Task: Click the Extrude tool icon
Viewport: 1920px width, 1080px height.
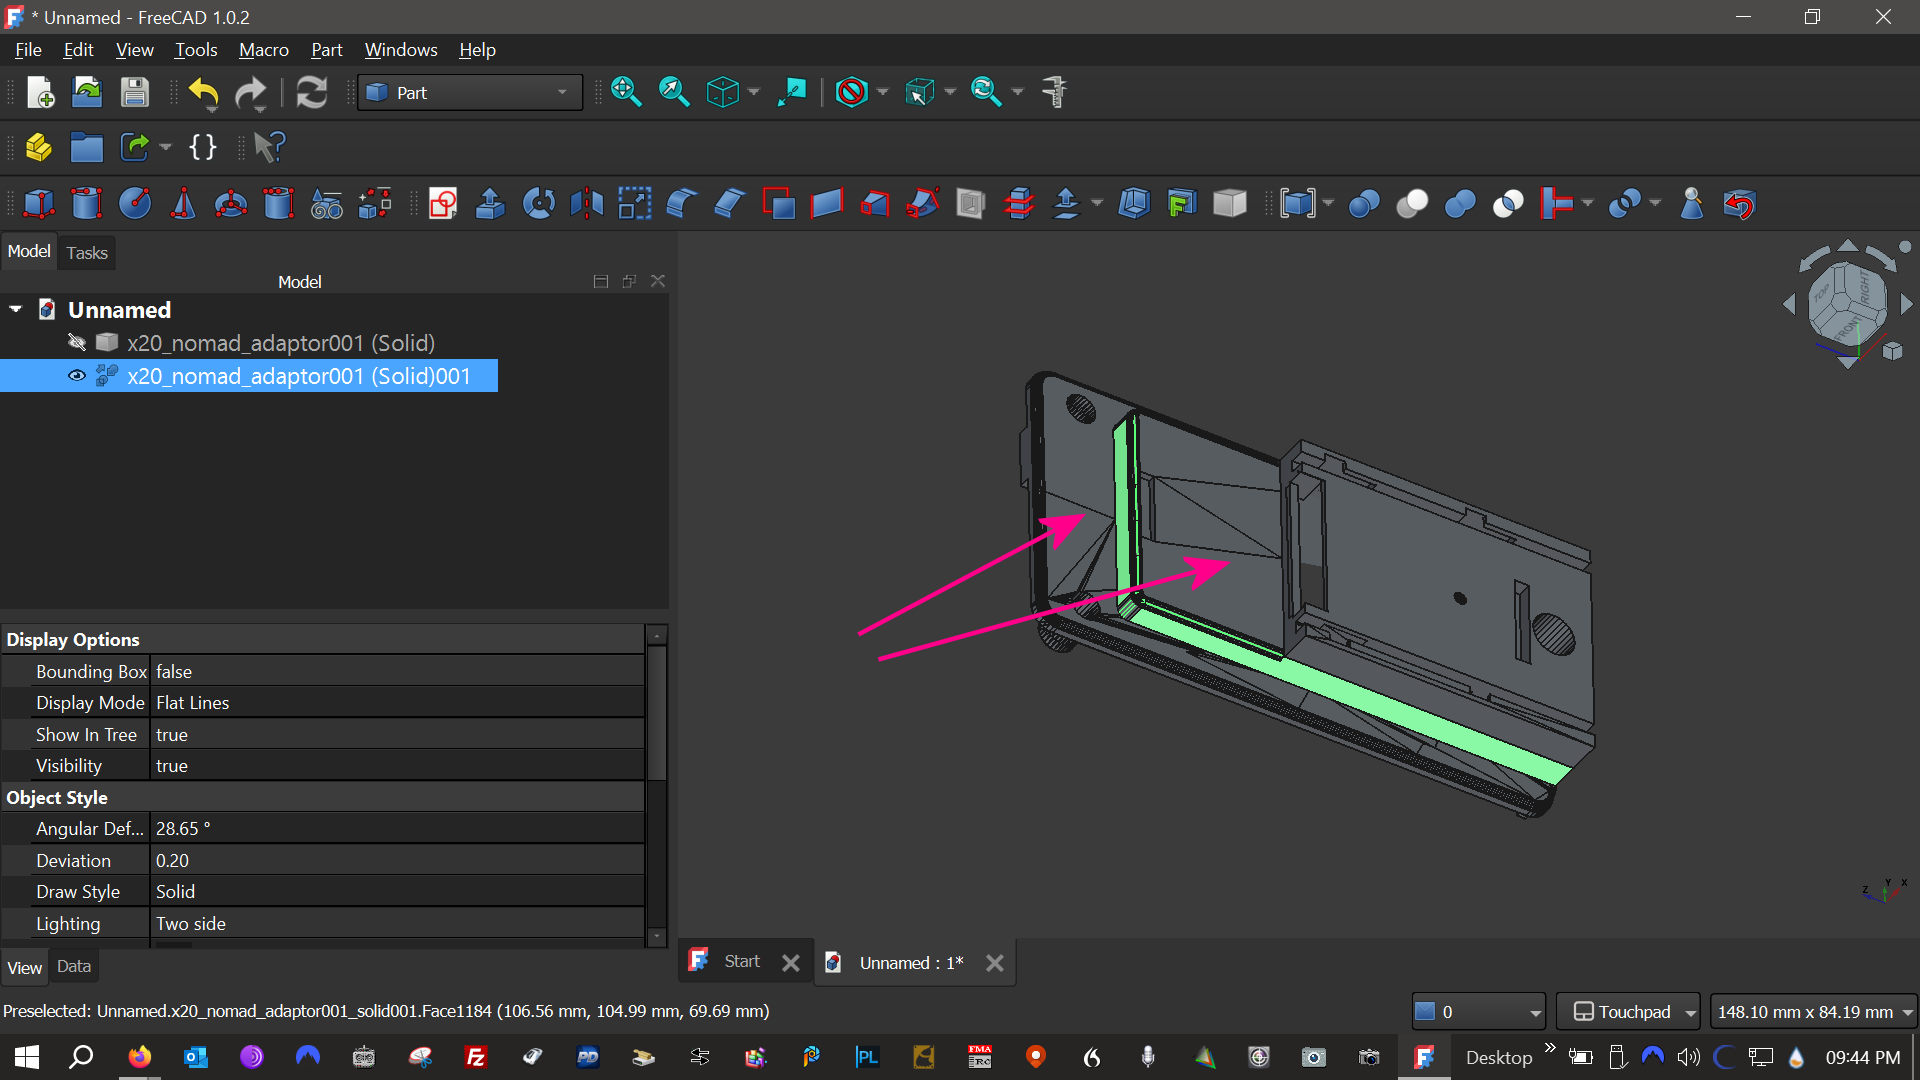Action: click(490, 204)
